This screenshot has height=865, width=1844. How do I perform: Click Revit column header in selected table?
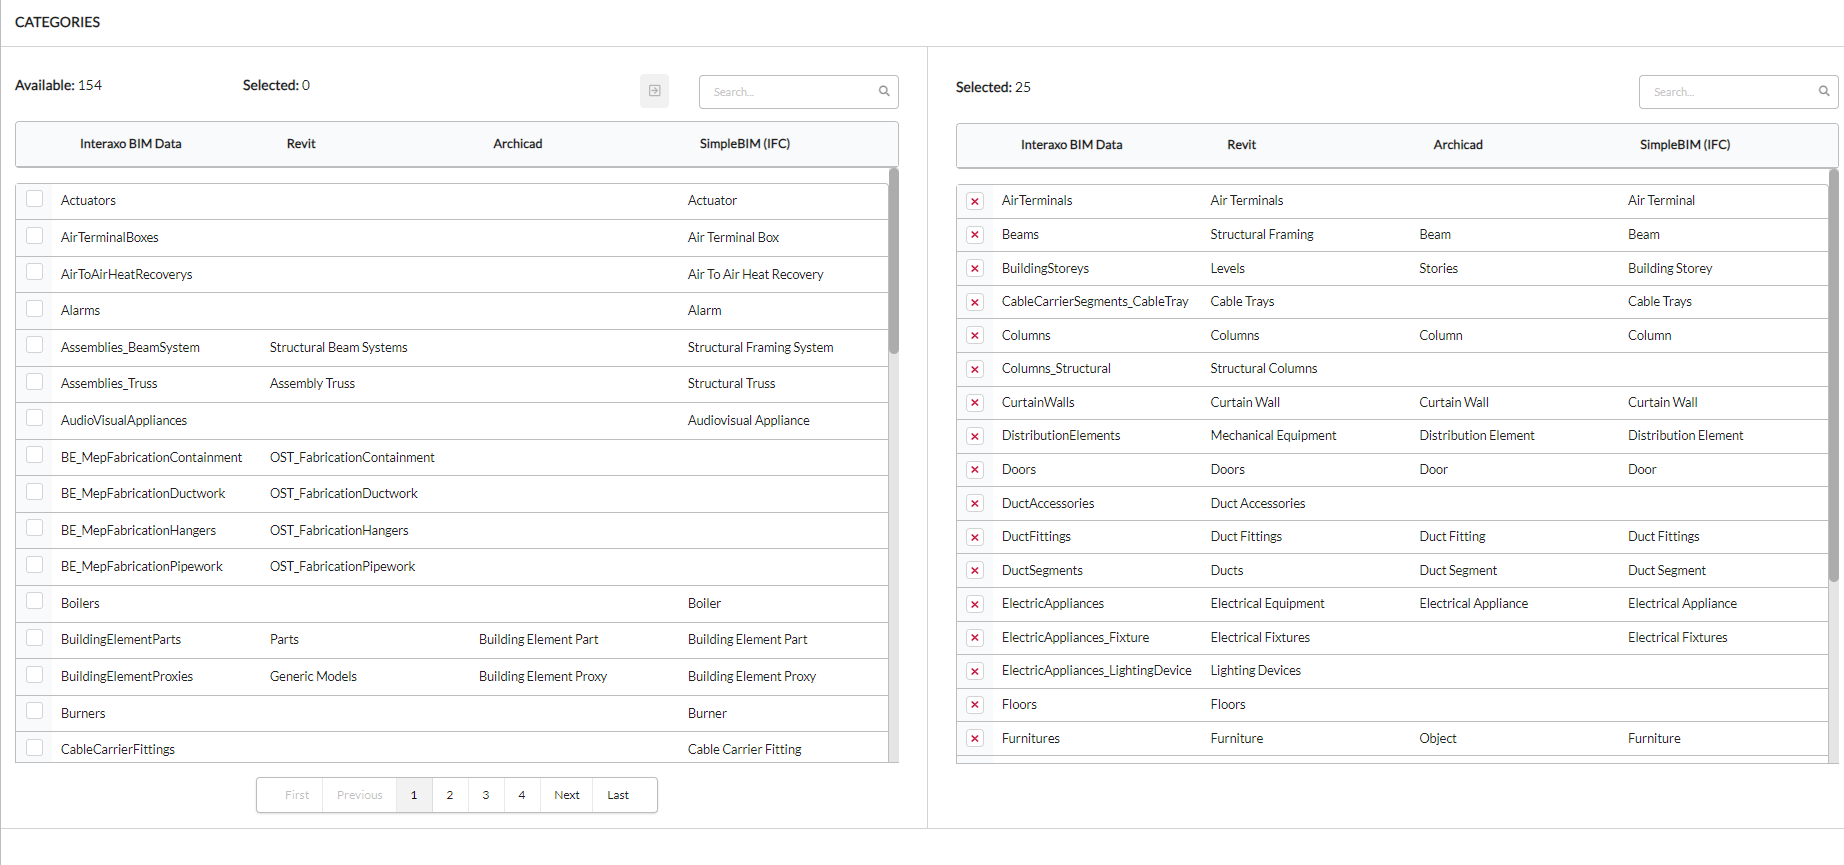[x=1242, y=145]
